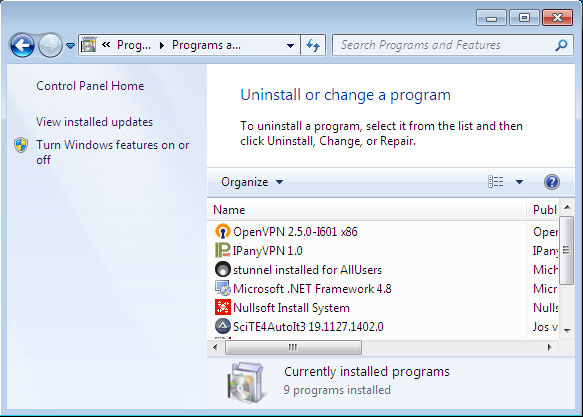Minimize the Programs and Features window
Image resolution: width=583 pixels, height=417 pixels.
(491, 17)
